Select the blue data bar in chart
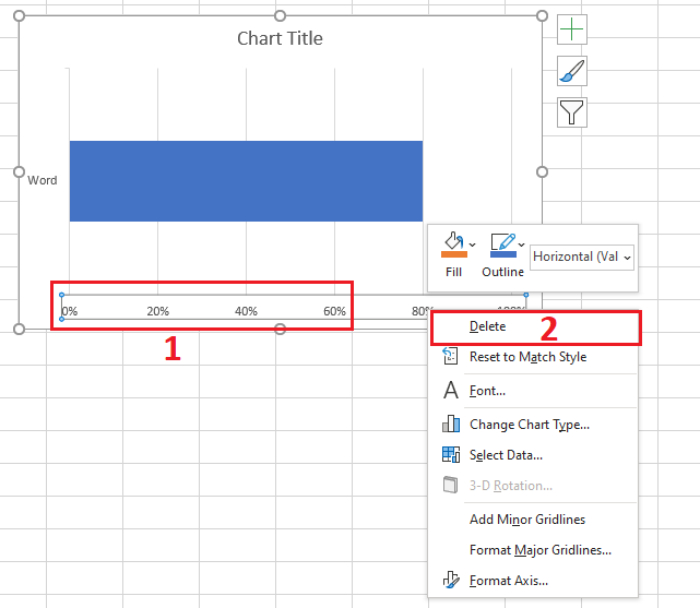This screenshot has height=608, width=700. (x=246, y=181)
